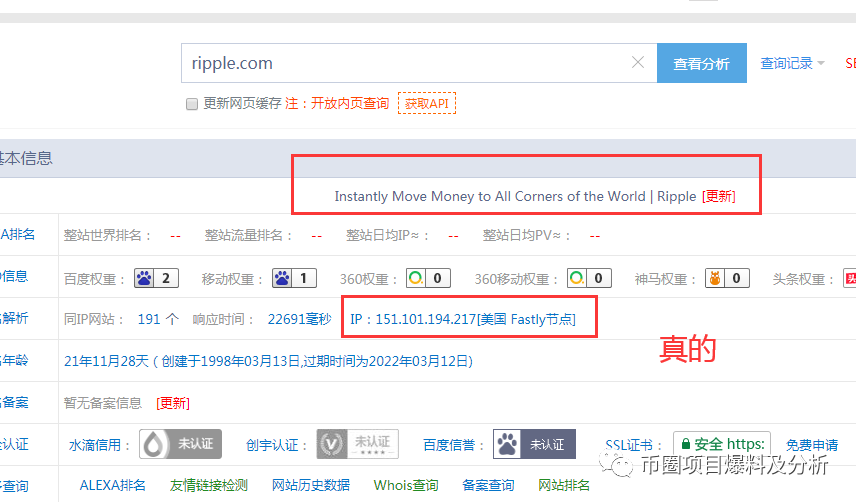Open the Whois查询 link

406,485
